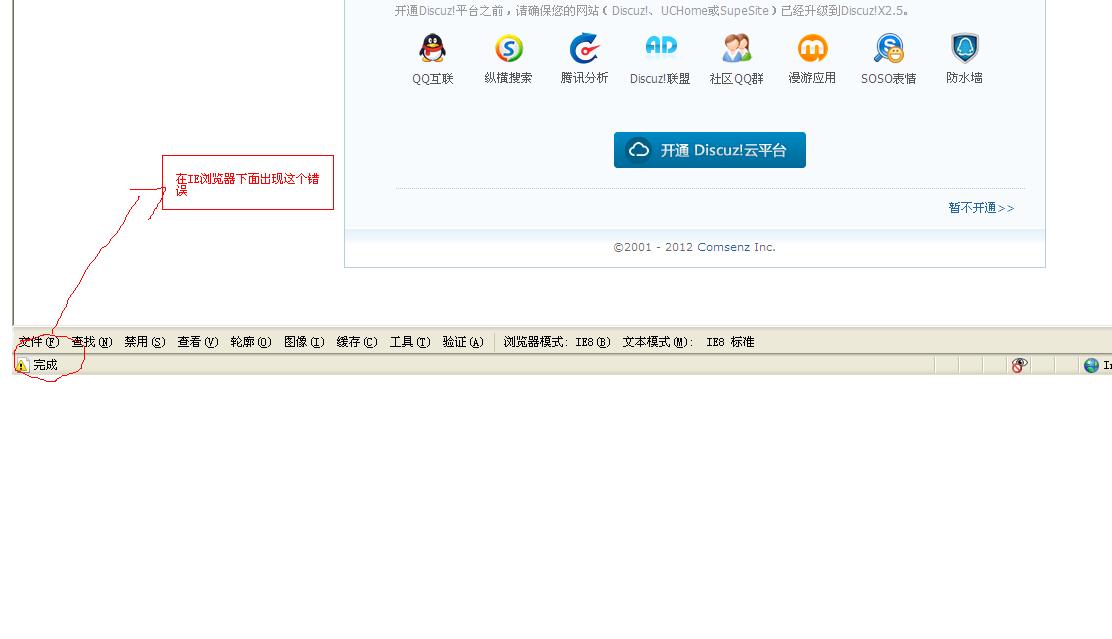Open the 漫游应用 orange icon
This screenshot has height=639, width=1112.
pos(813,48)
